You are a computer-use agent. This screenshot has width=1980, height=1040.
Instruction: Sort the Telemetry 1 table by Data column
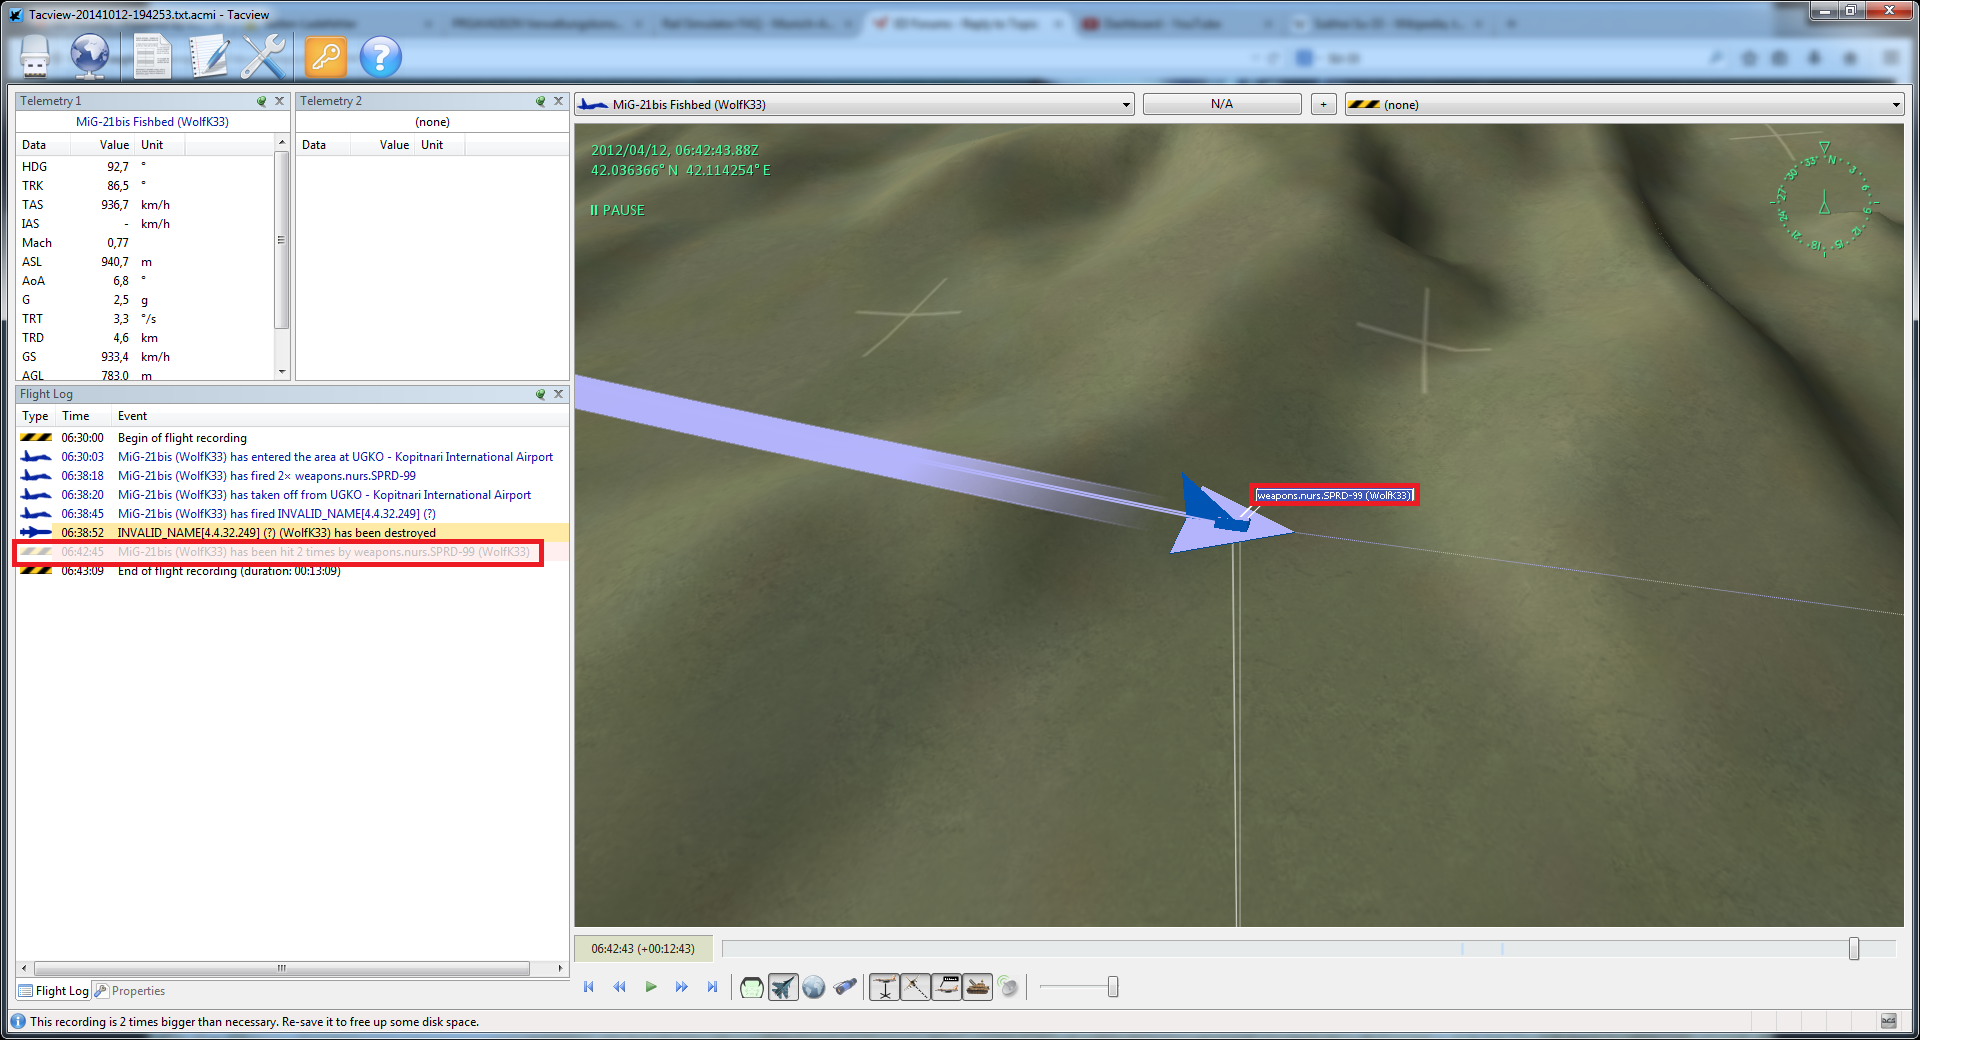tap(43, 145)
